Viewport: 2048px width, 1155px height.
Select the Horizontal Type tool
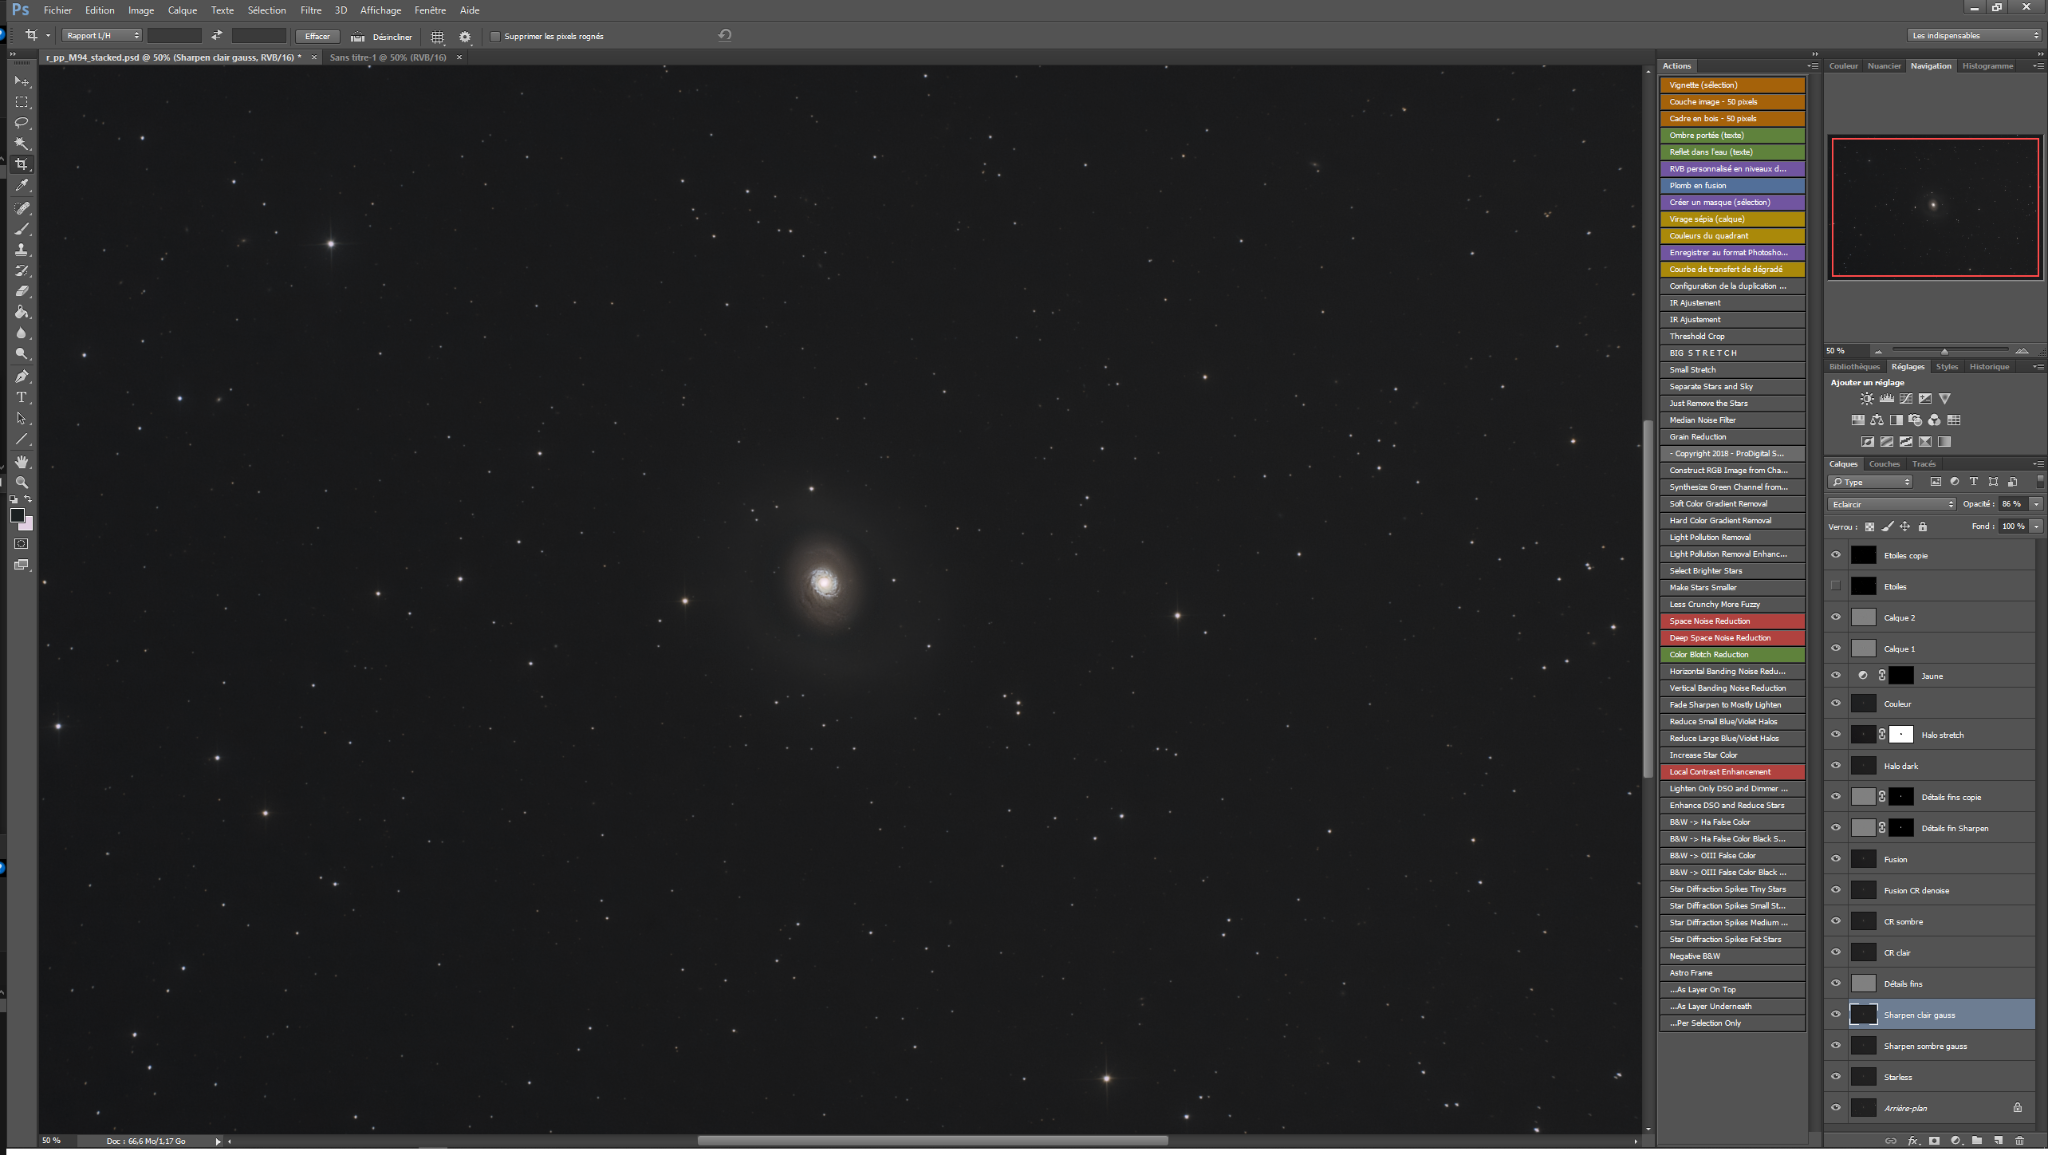pyautogui.click(x=21, y=398)
